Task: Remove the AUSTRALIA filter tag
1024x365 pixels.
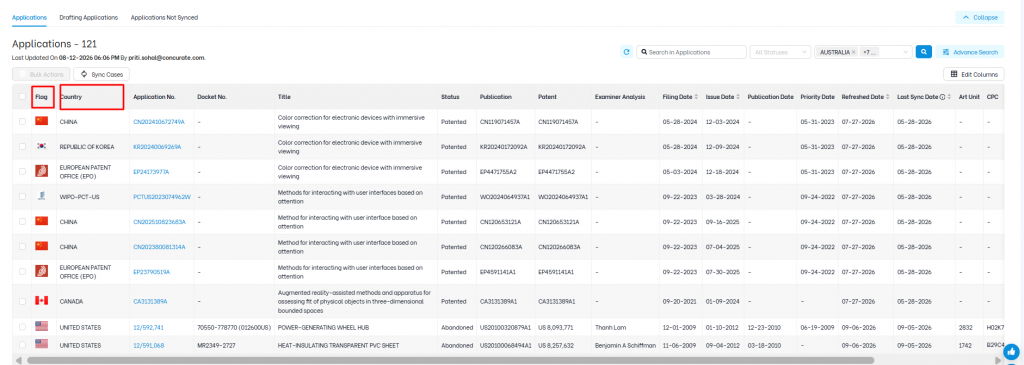Action: [x=854, y=52]
